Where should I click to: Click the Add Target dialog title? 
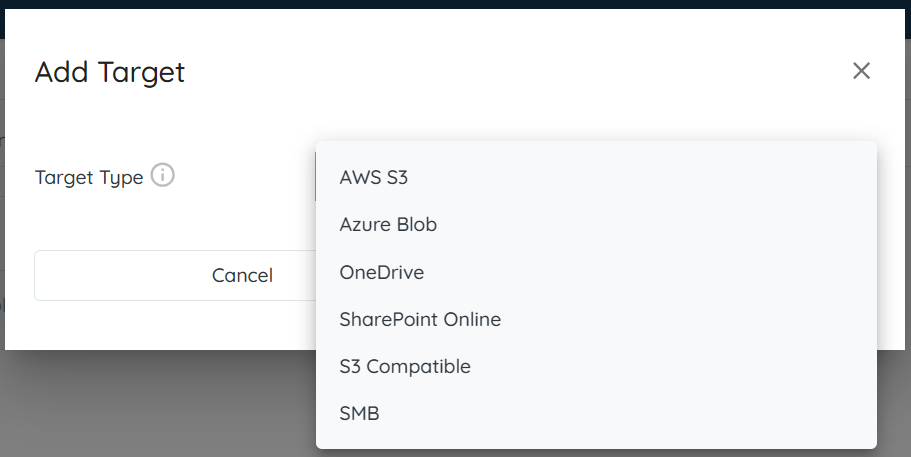click(110, 72)
